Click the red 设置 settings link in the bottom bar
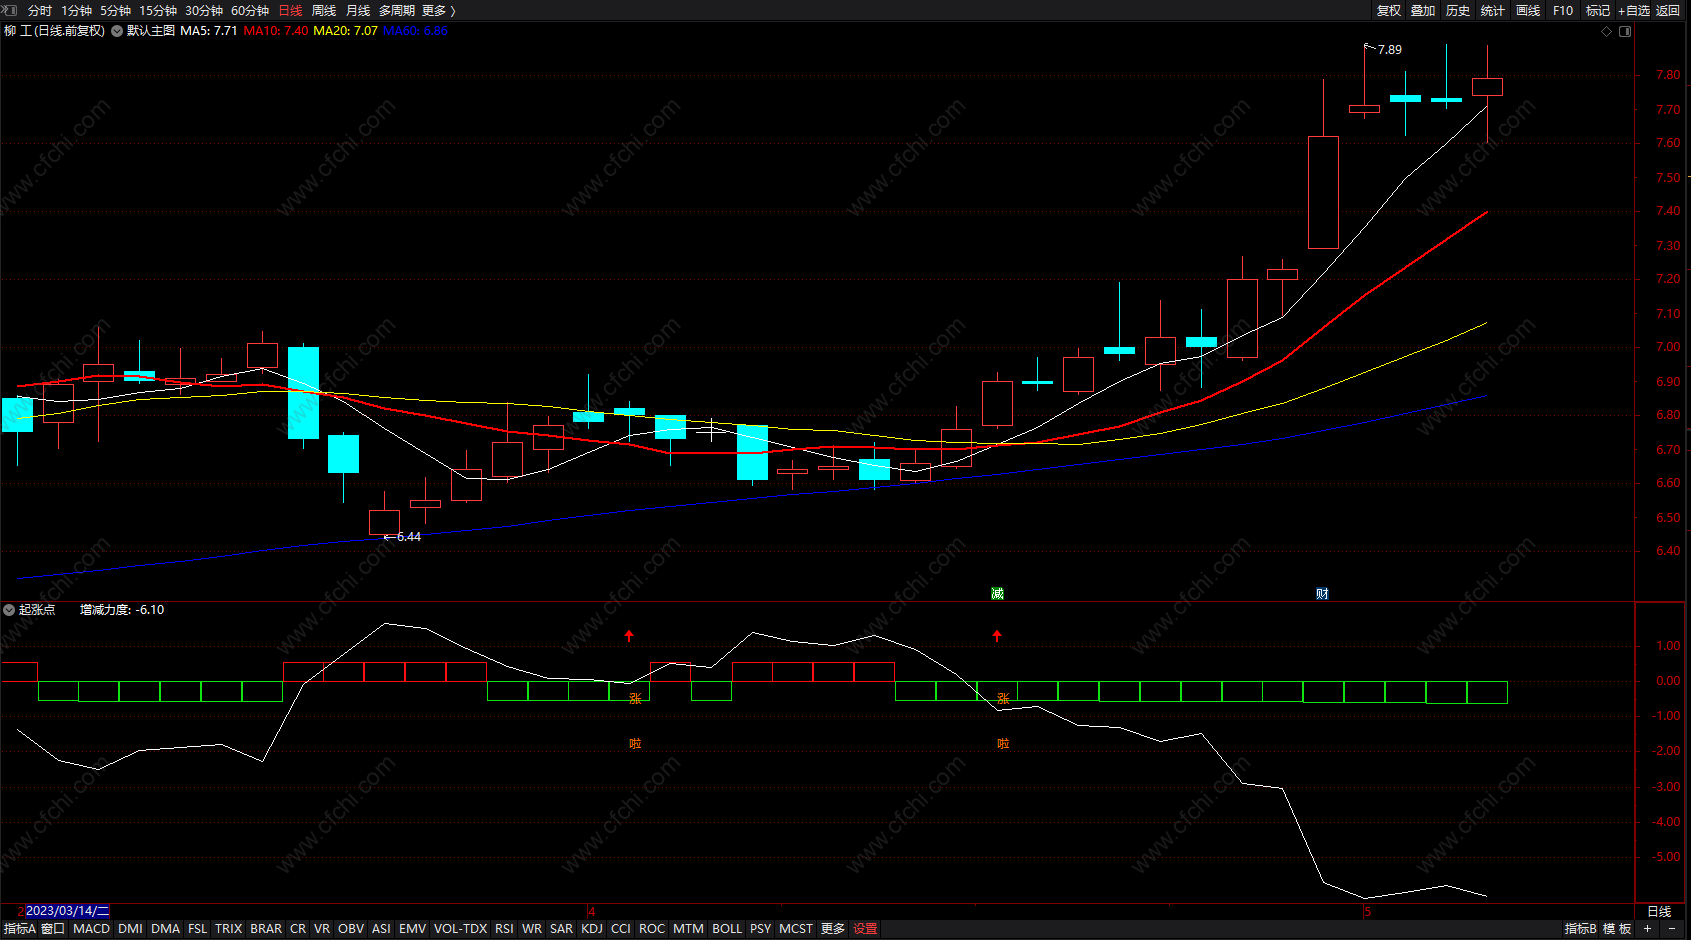This screenshot has height=940, width=1691. click(x=865, y=929)
